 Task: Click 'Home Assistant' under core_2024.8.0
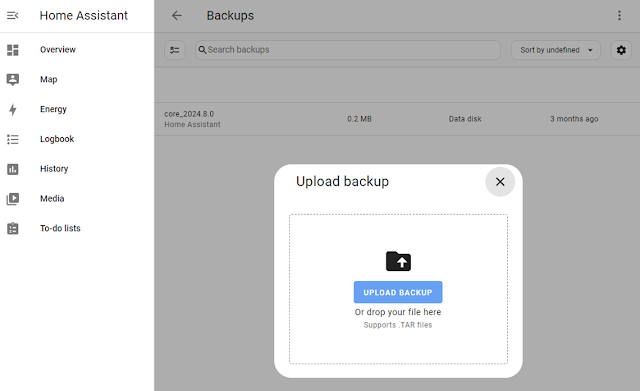pos(192,124)
